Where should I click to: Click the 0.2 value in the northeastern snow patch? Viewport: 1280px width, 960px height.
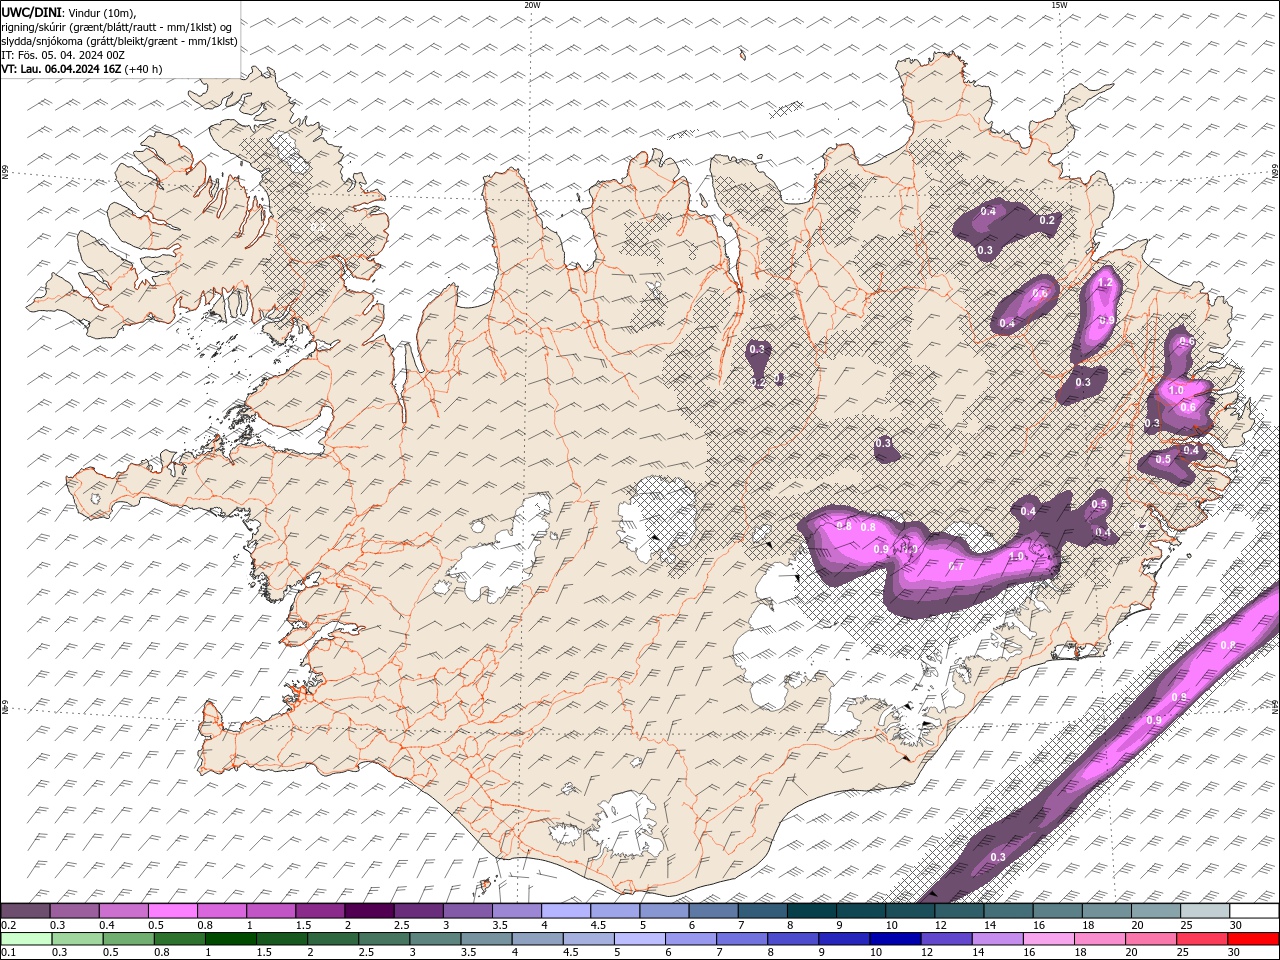point(1048,220)
